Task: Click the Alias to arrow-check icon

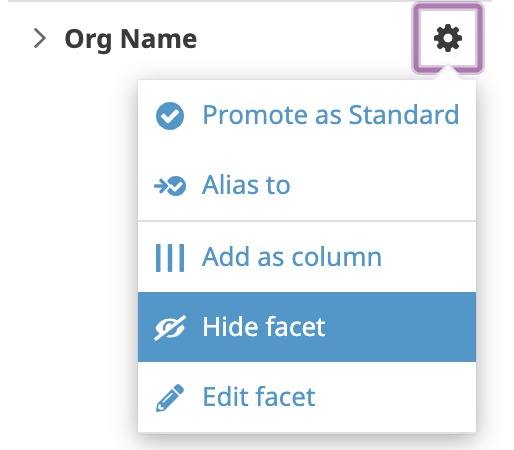Action: pyautogui.click(x=170, y=186)
